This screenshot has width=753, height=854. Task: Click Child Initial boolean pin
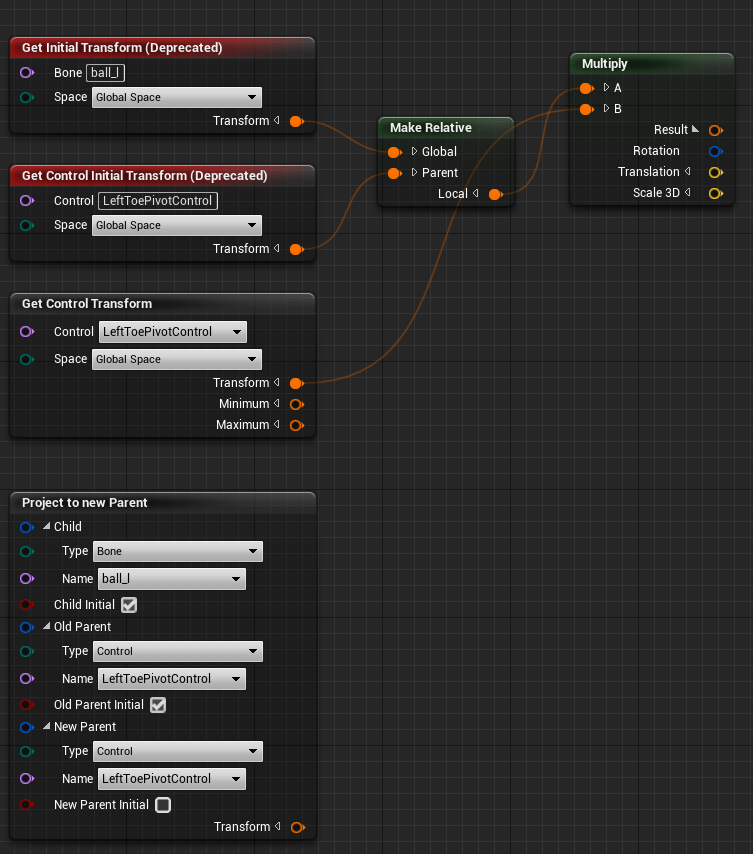click(27, 605)
